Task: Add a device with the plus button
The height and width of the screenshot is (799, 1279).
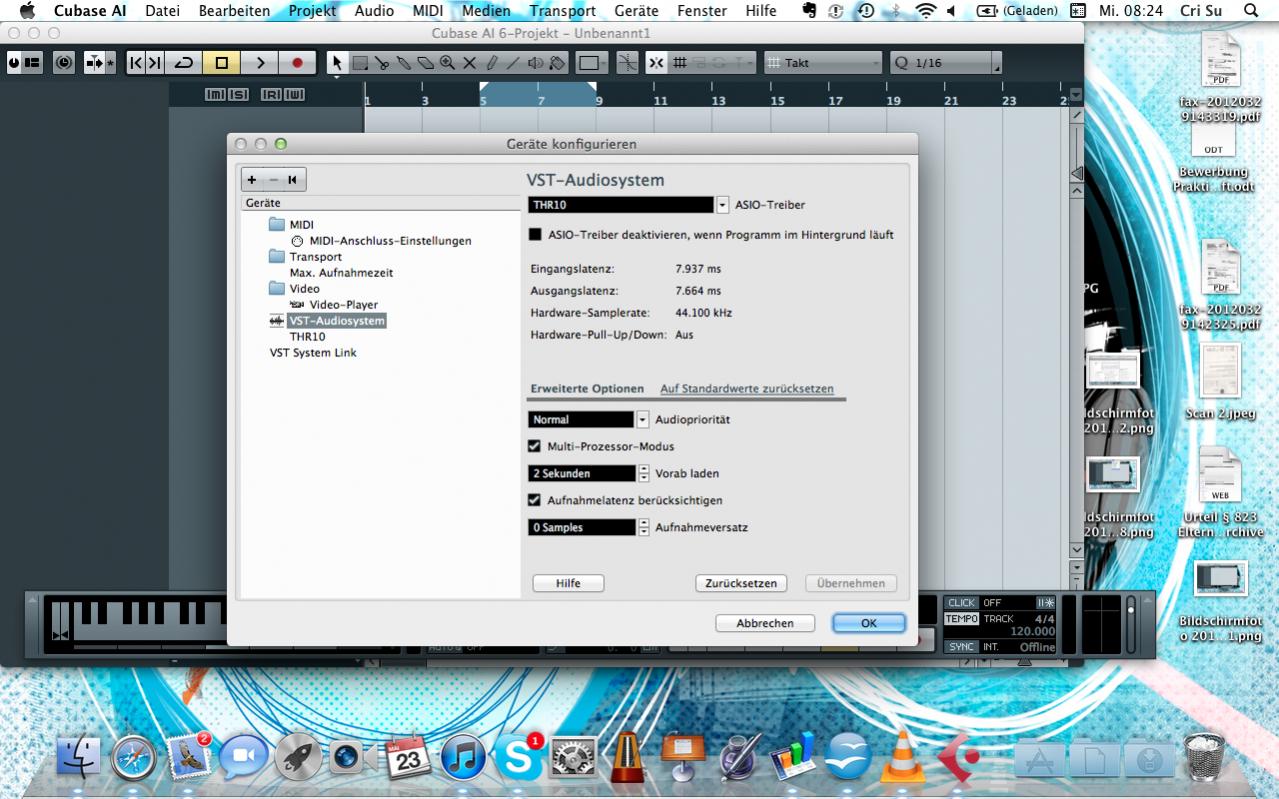Action: (x=252, y=180)
